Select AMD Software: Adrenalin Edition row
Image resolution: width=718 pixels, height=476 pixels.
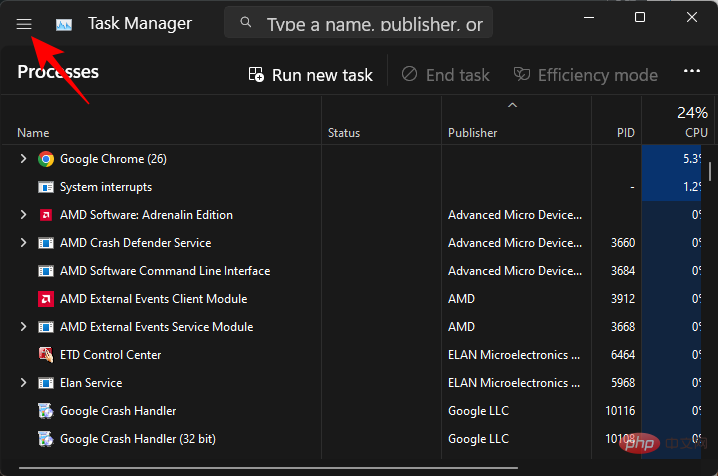pyautogui.click(x=352, y=215)
